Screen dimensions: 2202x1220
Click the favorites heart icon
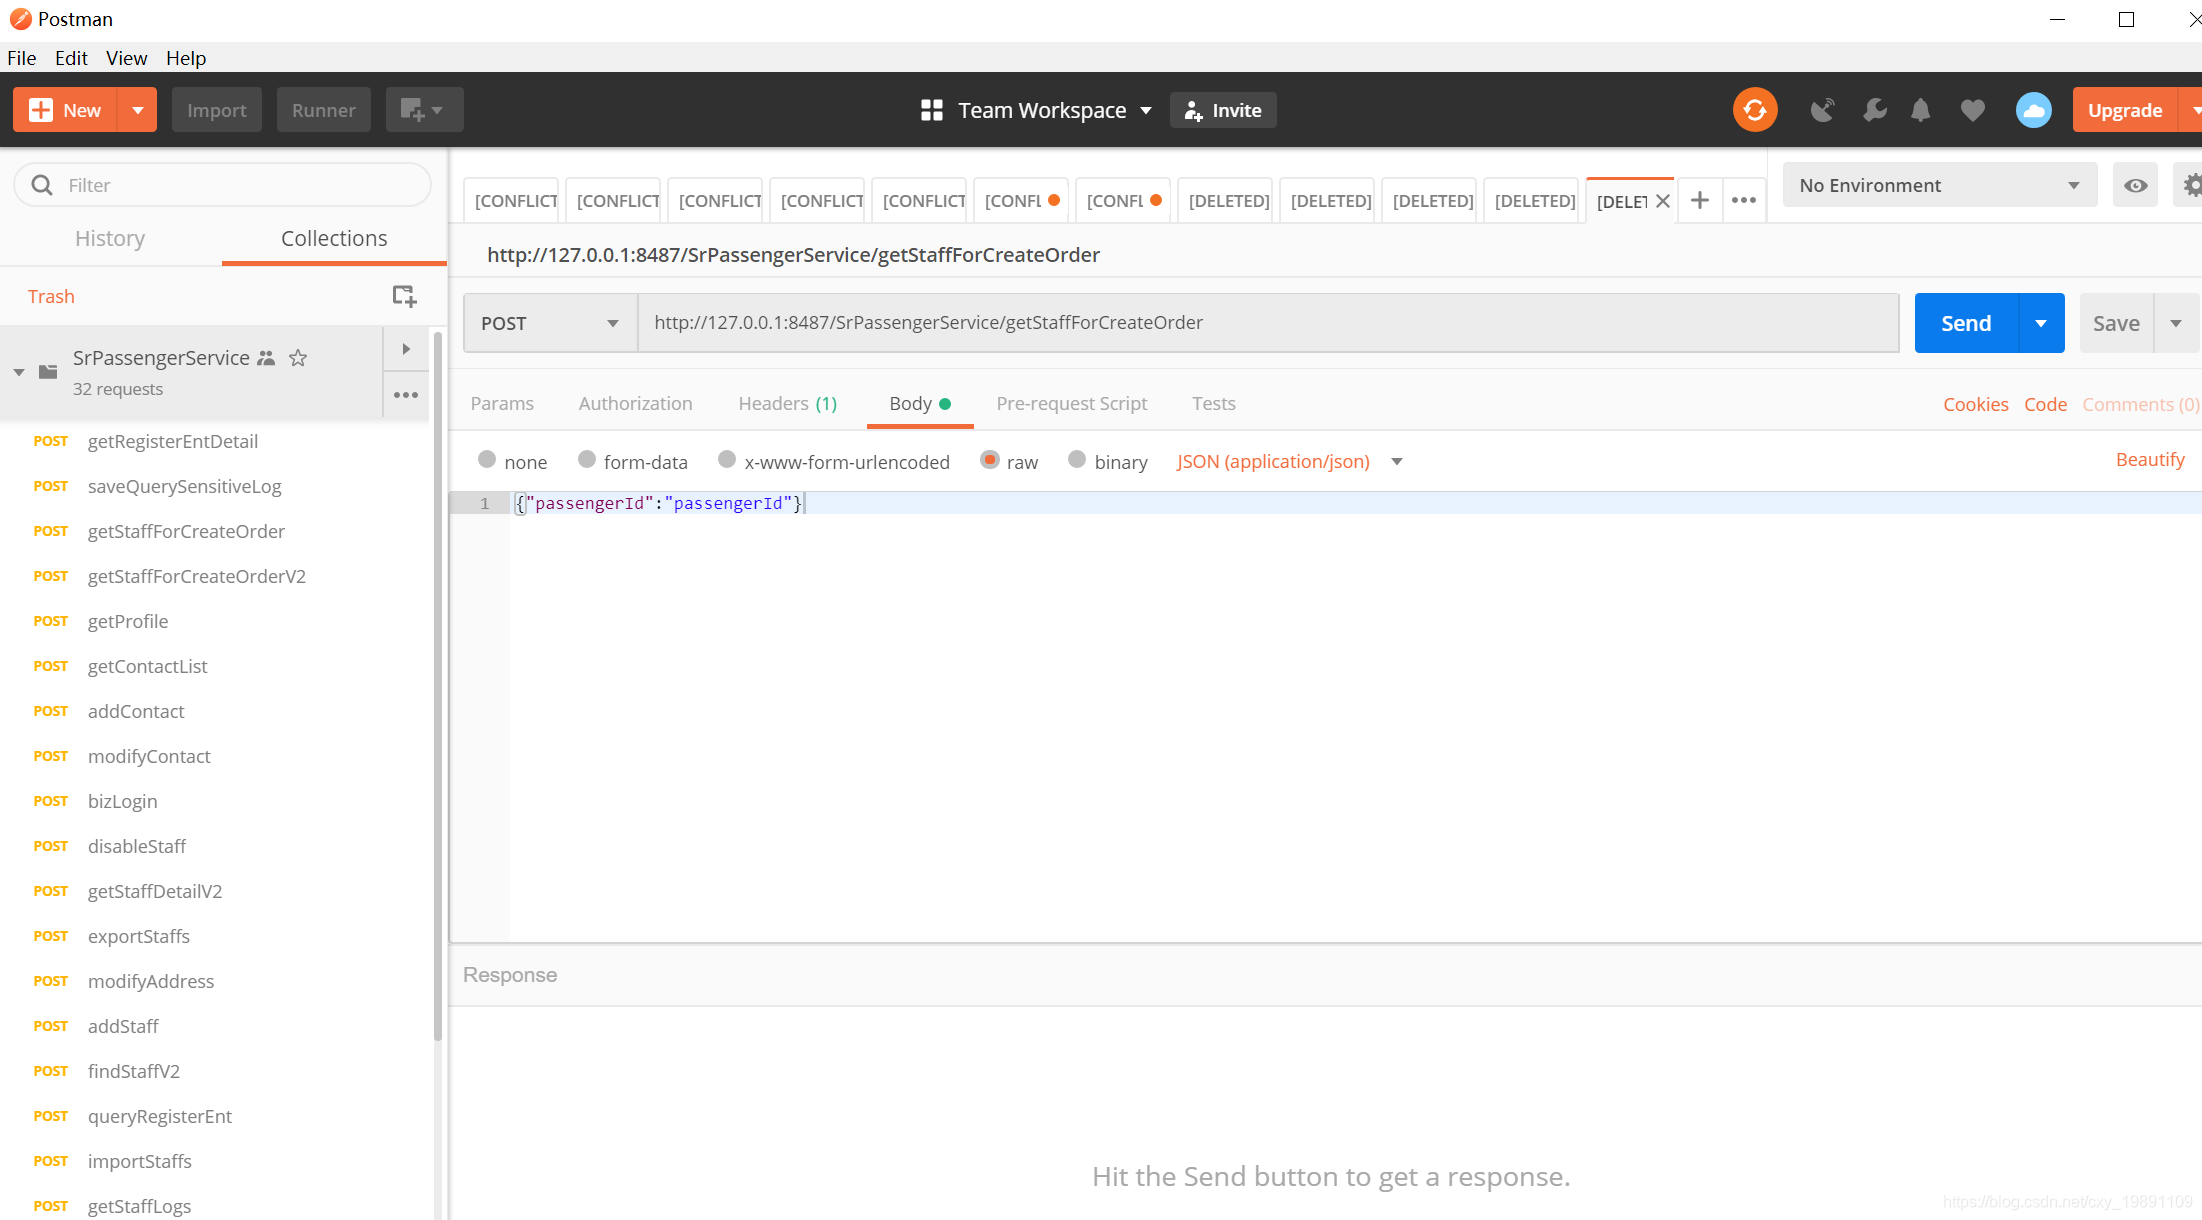tap(1974, 110)
